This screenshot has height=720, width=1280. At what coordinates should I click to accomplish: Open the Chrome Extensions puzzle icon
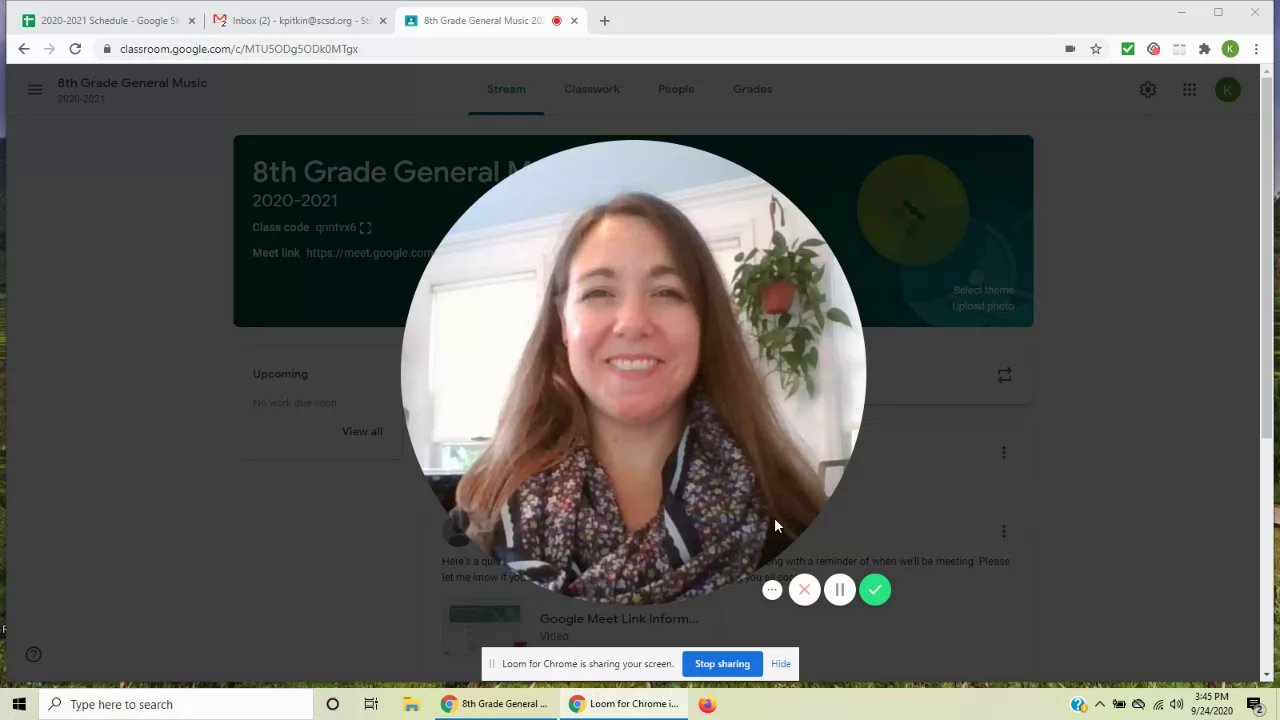(1204, 49)
